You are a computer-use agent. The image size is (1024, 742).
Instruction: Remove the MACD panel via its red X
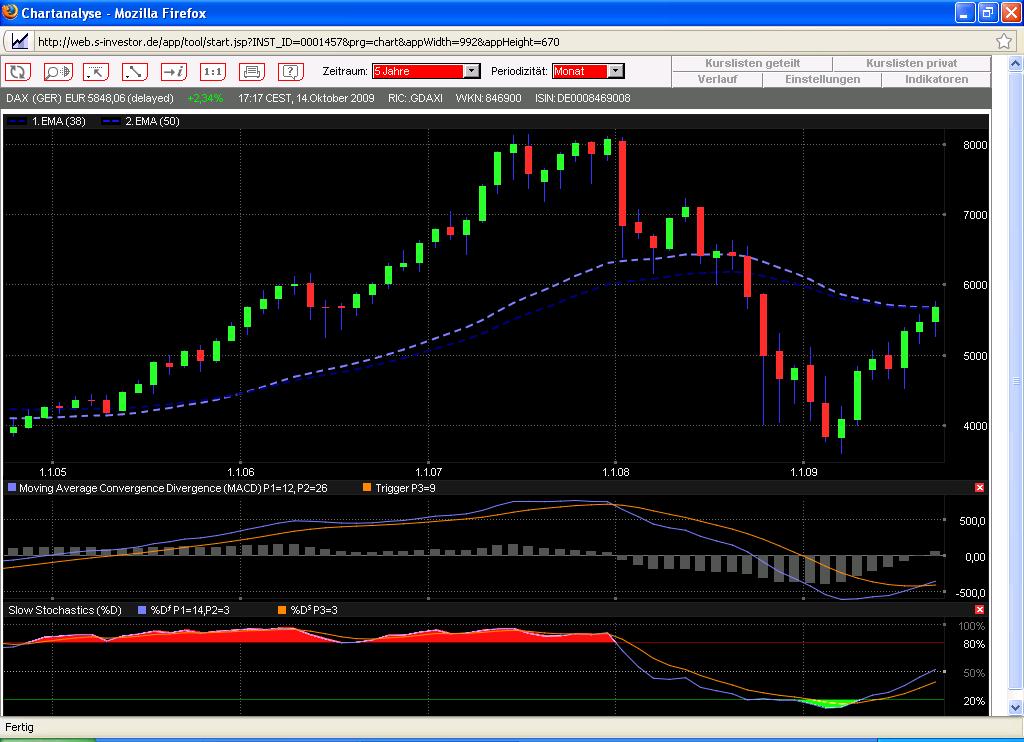point(979,487)
